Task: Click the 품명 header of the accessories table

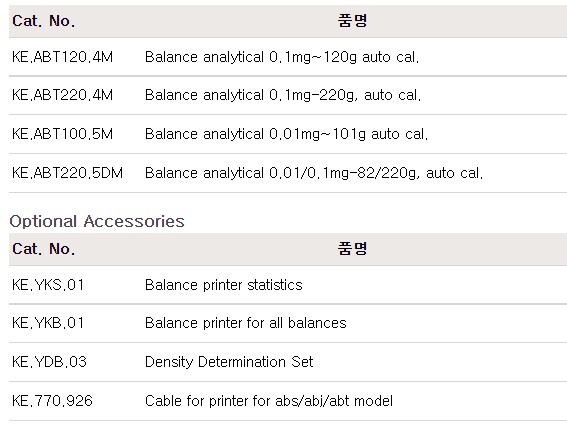Action: tap(353, 249)
